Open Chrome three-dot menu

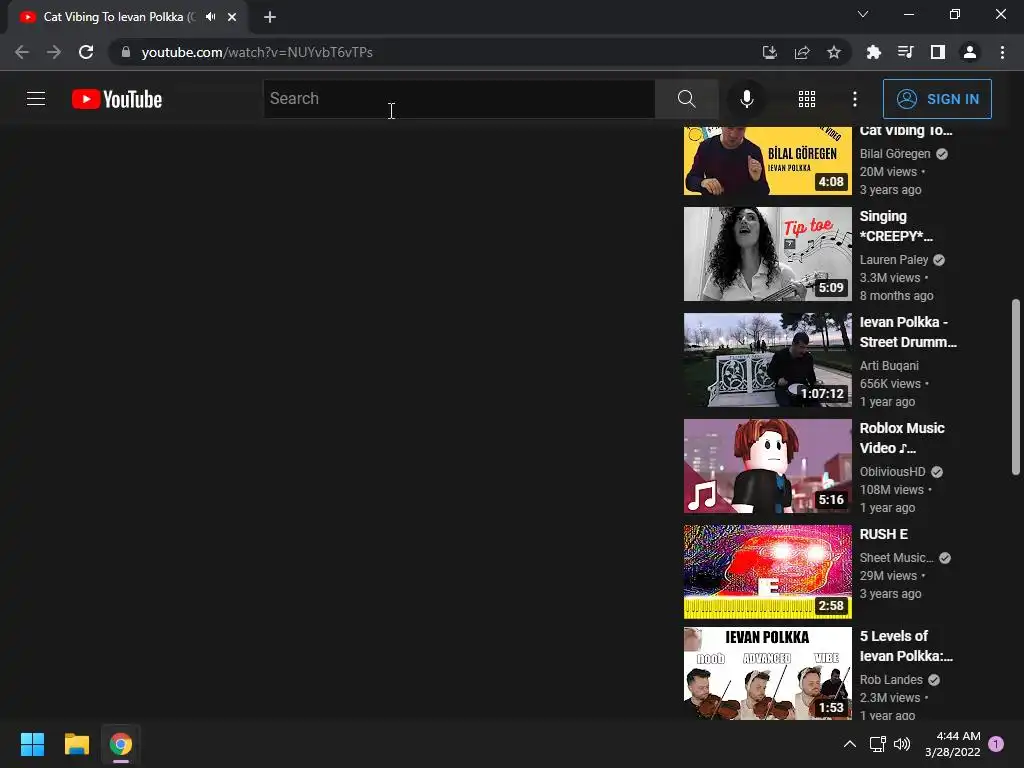[1002, 52]
